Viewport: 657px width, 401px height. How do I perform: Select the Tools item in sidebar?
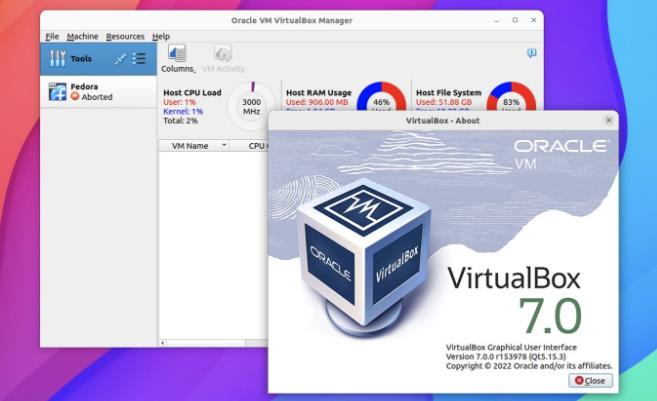coord(98,59)
